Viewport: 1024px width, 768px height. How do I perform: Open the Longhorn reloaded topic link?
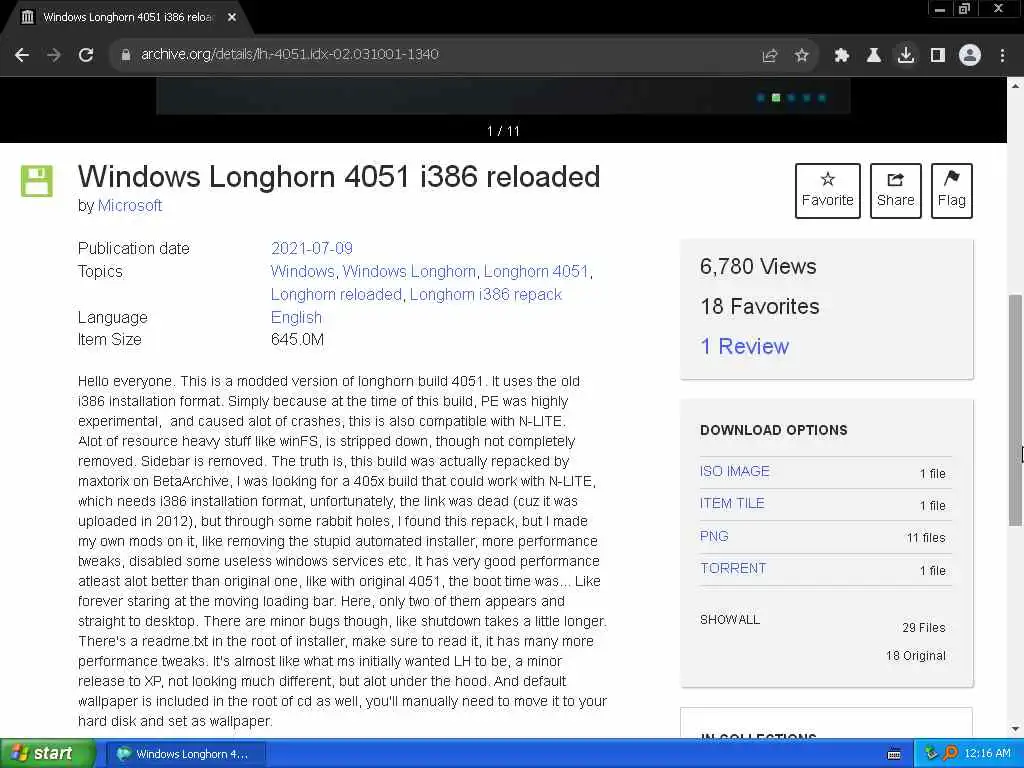coord(336,295)
